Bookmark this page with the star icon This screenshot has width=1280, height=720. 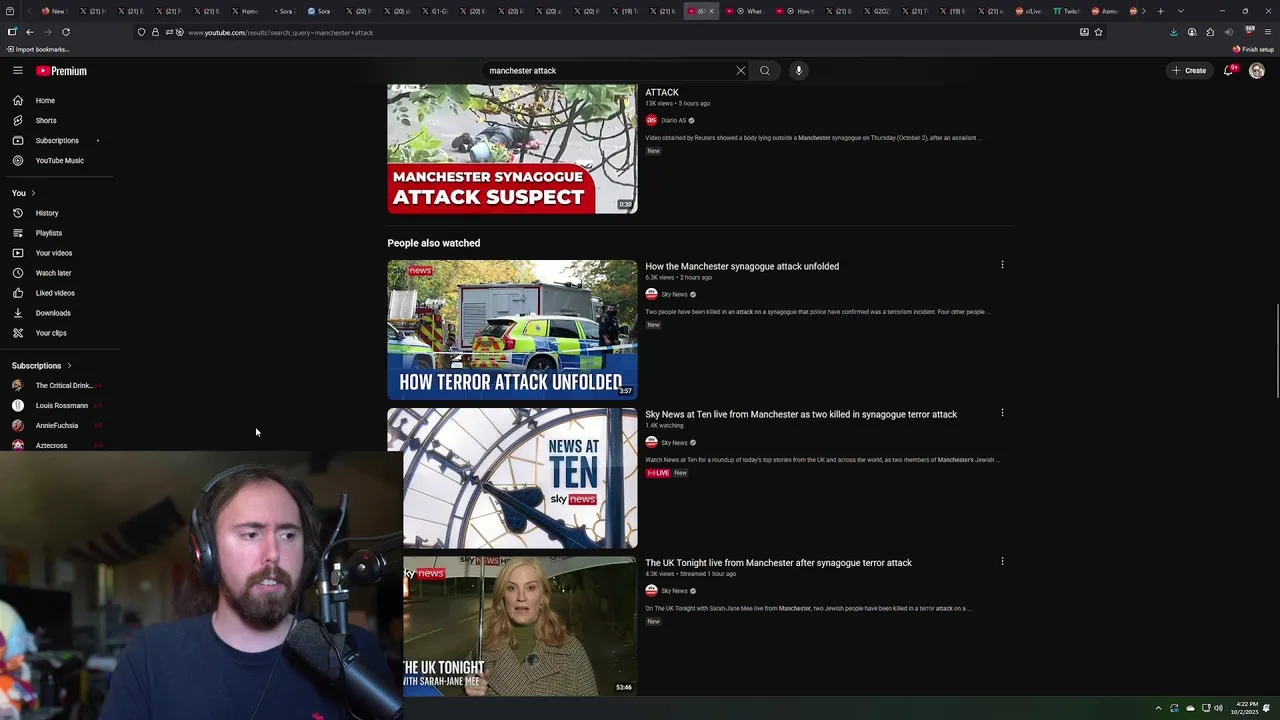click(x=1098, y=32)
